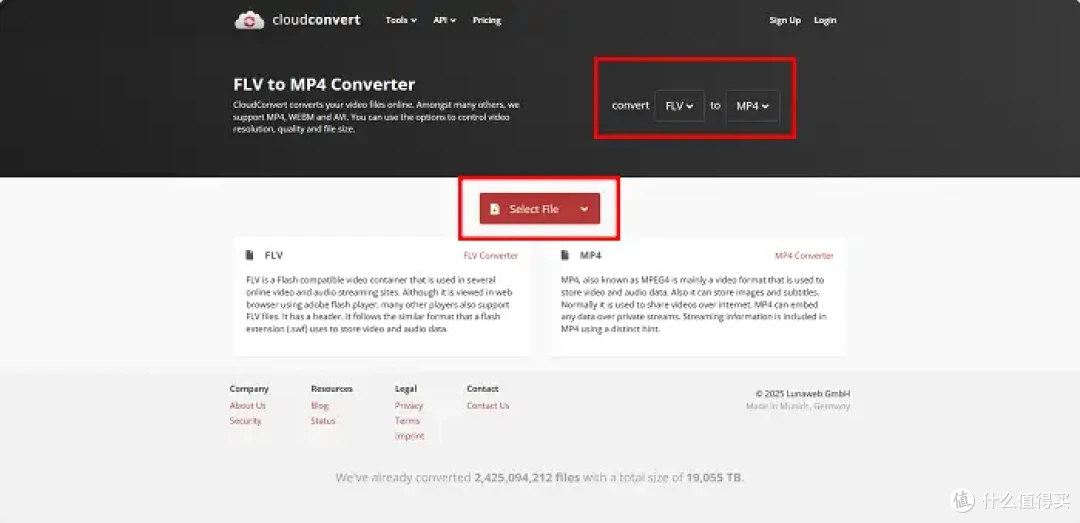Open the Terms footer link
Viewport: 1080px width, 523px height.
coord(407,421)
